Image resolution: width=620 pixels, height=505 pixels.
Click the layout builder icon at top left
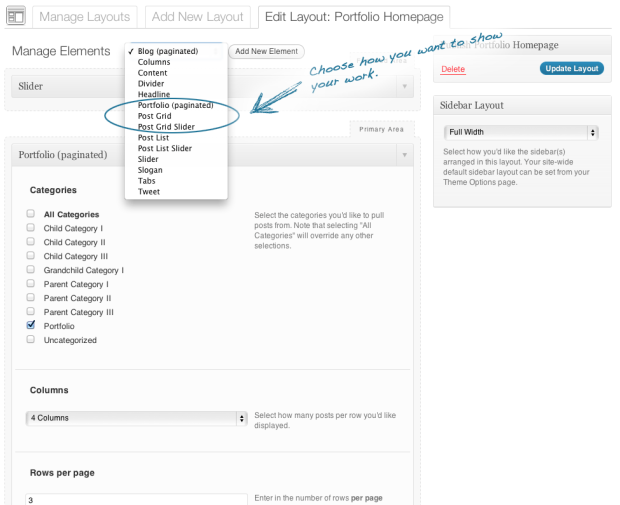(16, 17)
